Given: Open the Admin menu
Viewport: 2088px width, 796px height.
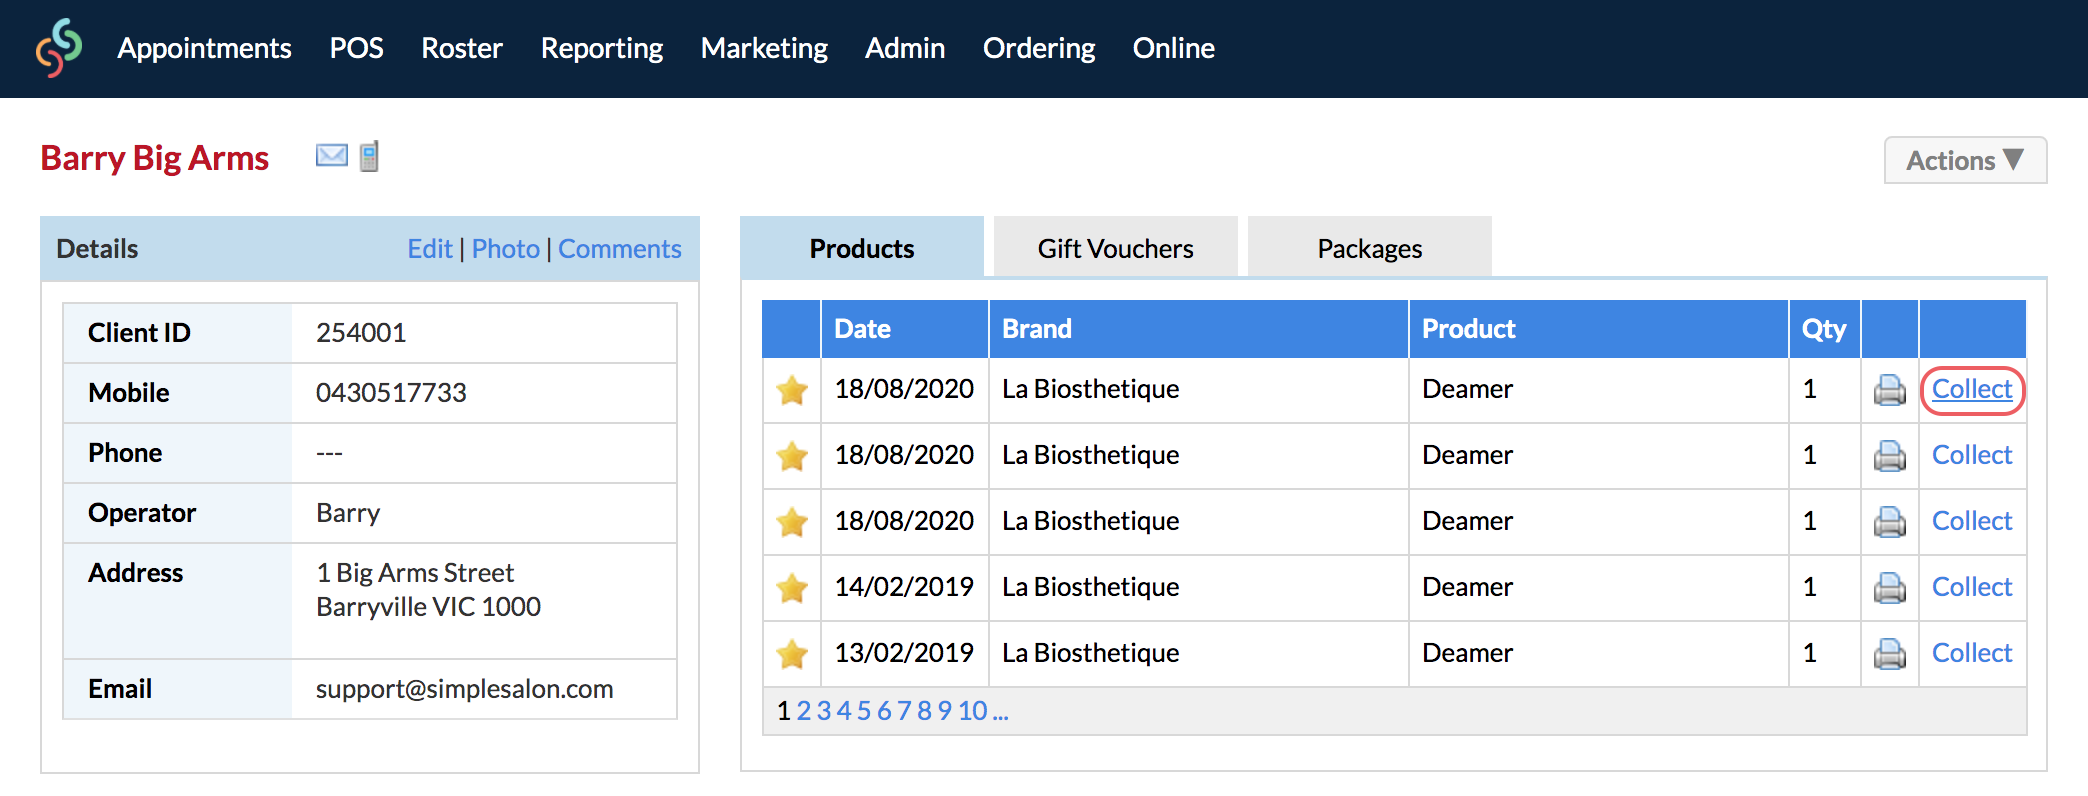Looking at the screenshot, I should point(905,48).
